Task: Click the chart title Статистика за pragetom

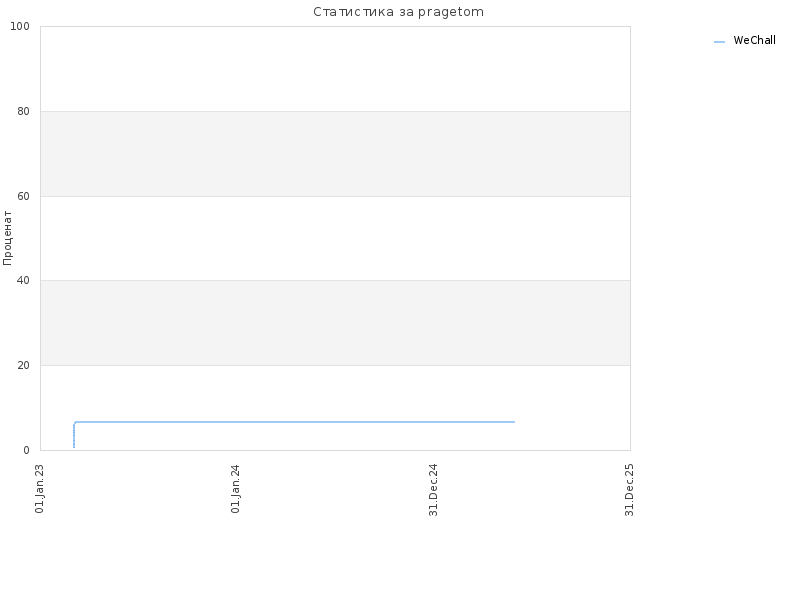Action: [398, 12]
